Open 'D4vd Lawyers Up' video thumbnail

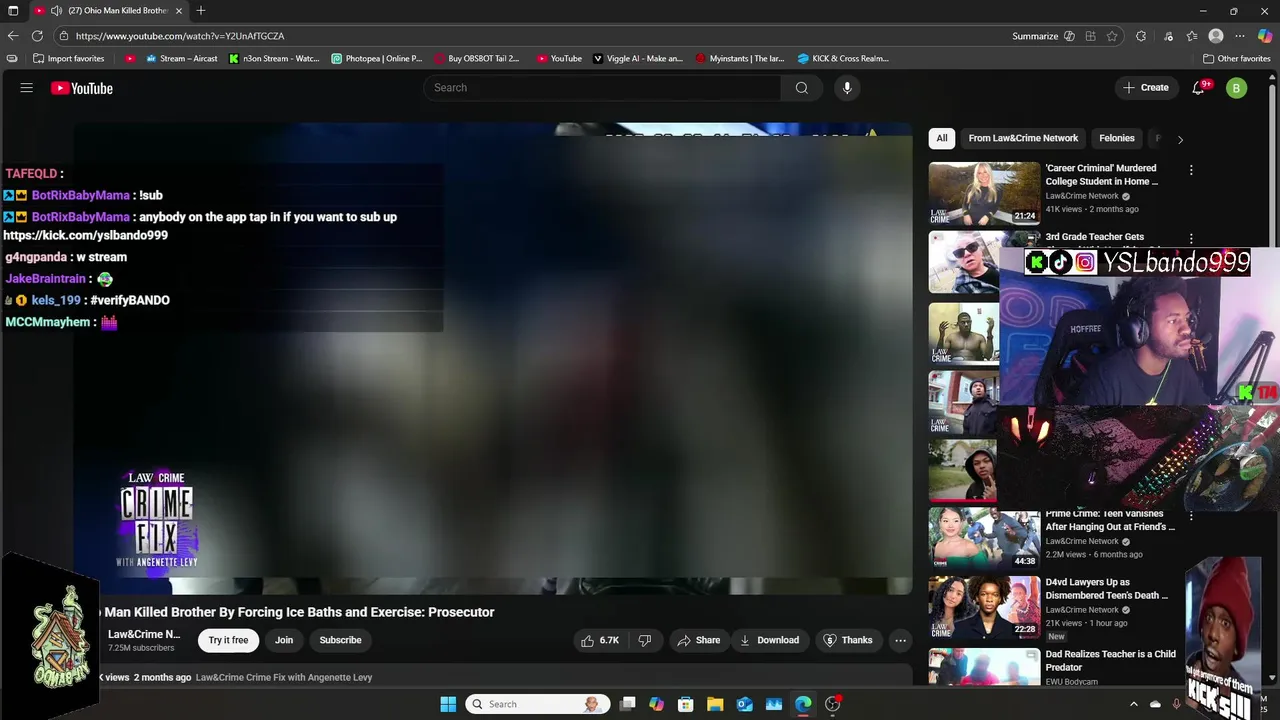(984, 607)
